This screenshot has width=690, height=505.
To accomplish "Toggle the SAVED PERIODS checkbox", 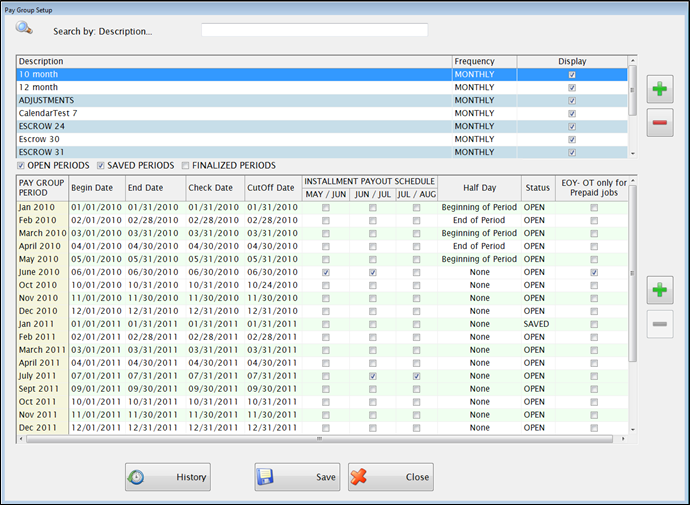I will tap(100, 166).
